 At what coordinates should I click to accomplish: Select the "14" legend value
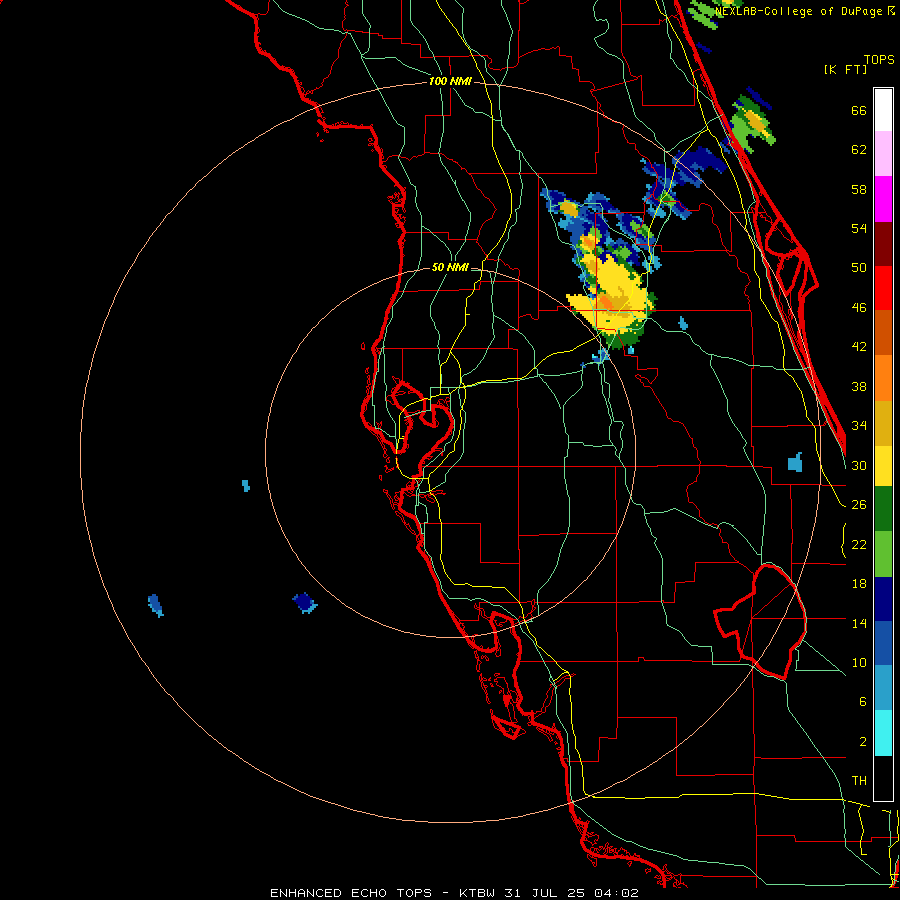(859, 623)
